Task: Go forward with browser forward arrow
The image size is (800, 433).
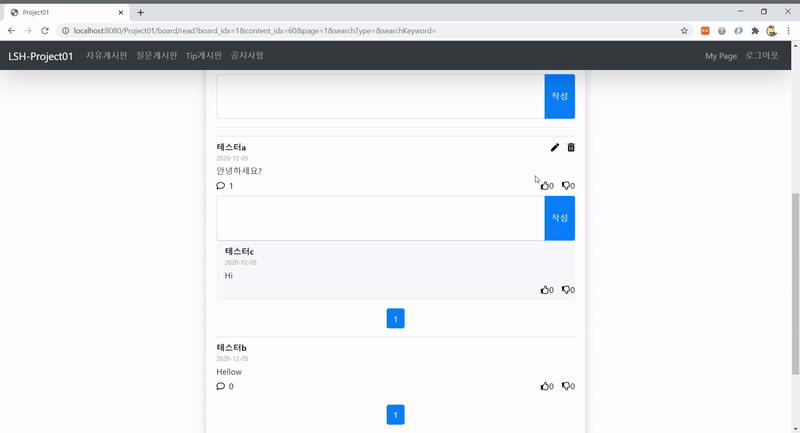Action: (28, 31)
